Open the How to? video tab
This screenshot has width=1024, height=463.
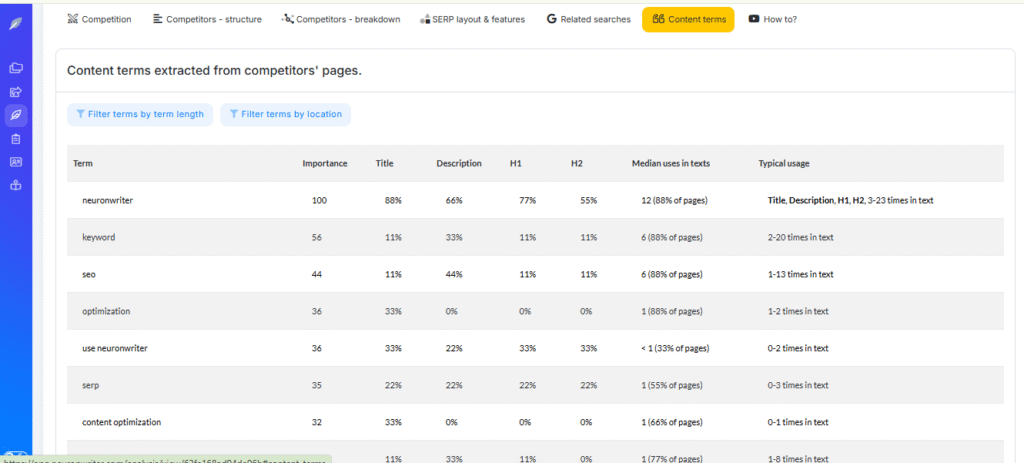tap(773, 20)
